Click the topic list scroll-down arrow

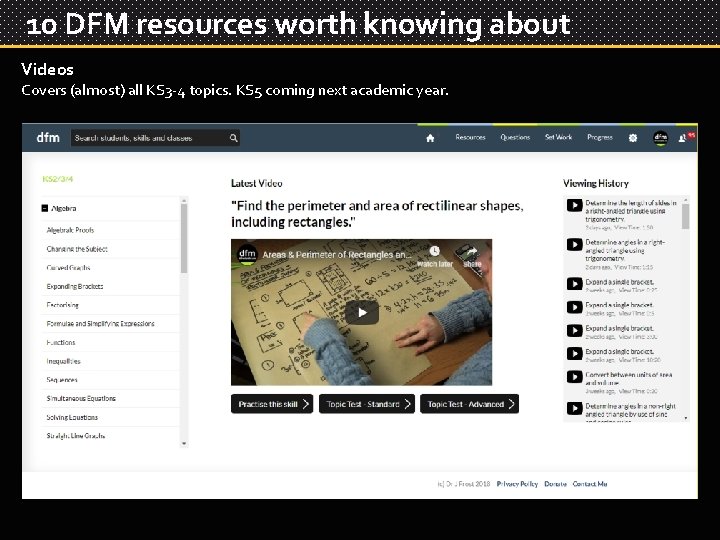coord(184,444)
